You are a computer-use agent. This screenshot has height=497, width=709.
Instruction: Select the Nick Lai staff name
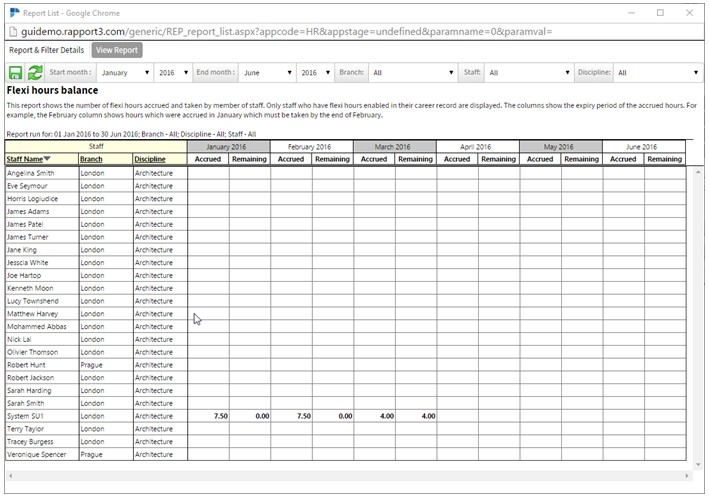(x=19, y=339)
